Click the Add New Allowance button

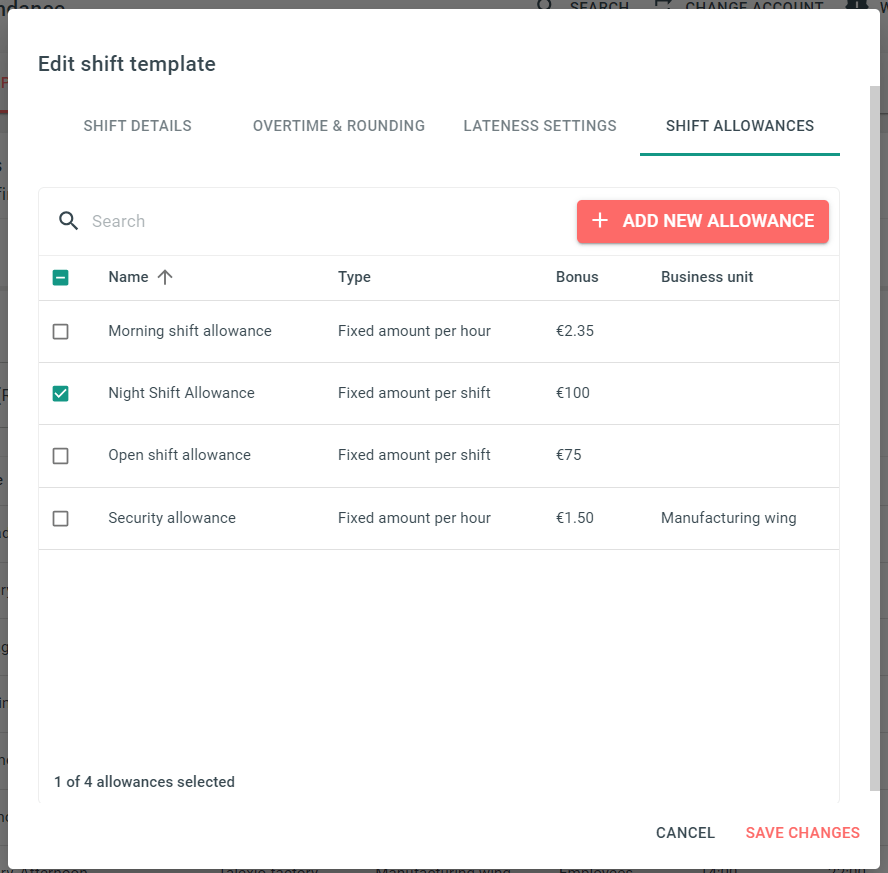point(703,221)
